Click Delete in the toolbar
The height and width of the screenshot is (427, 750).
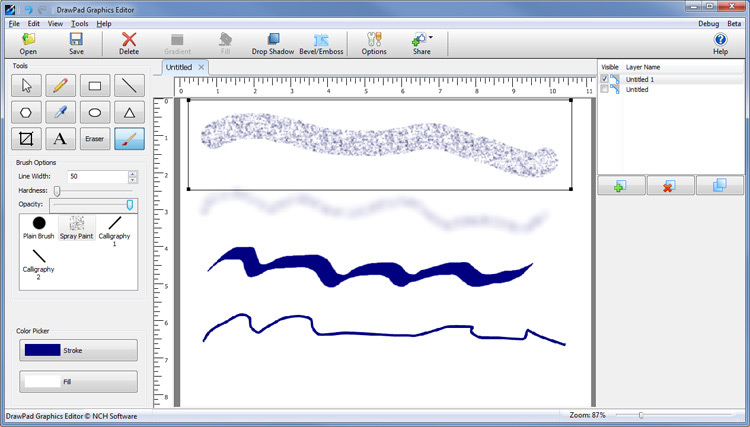pos(129,44)
